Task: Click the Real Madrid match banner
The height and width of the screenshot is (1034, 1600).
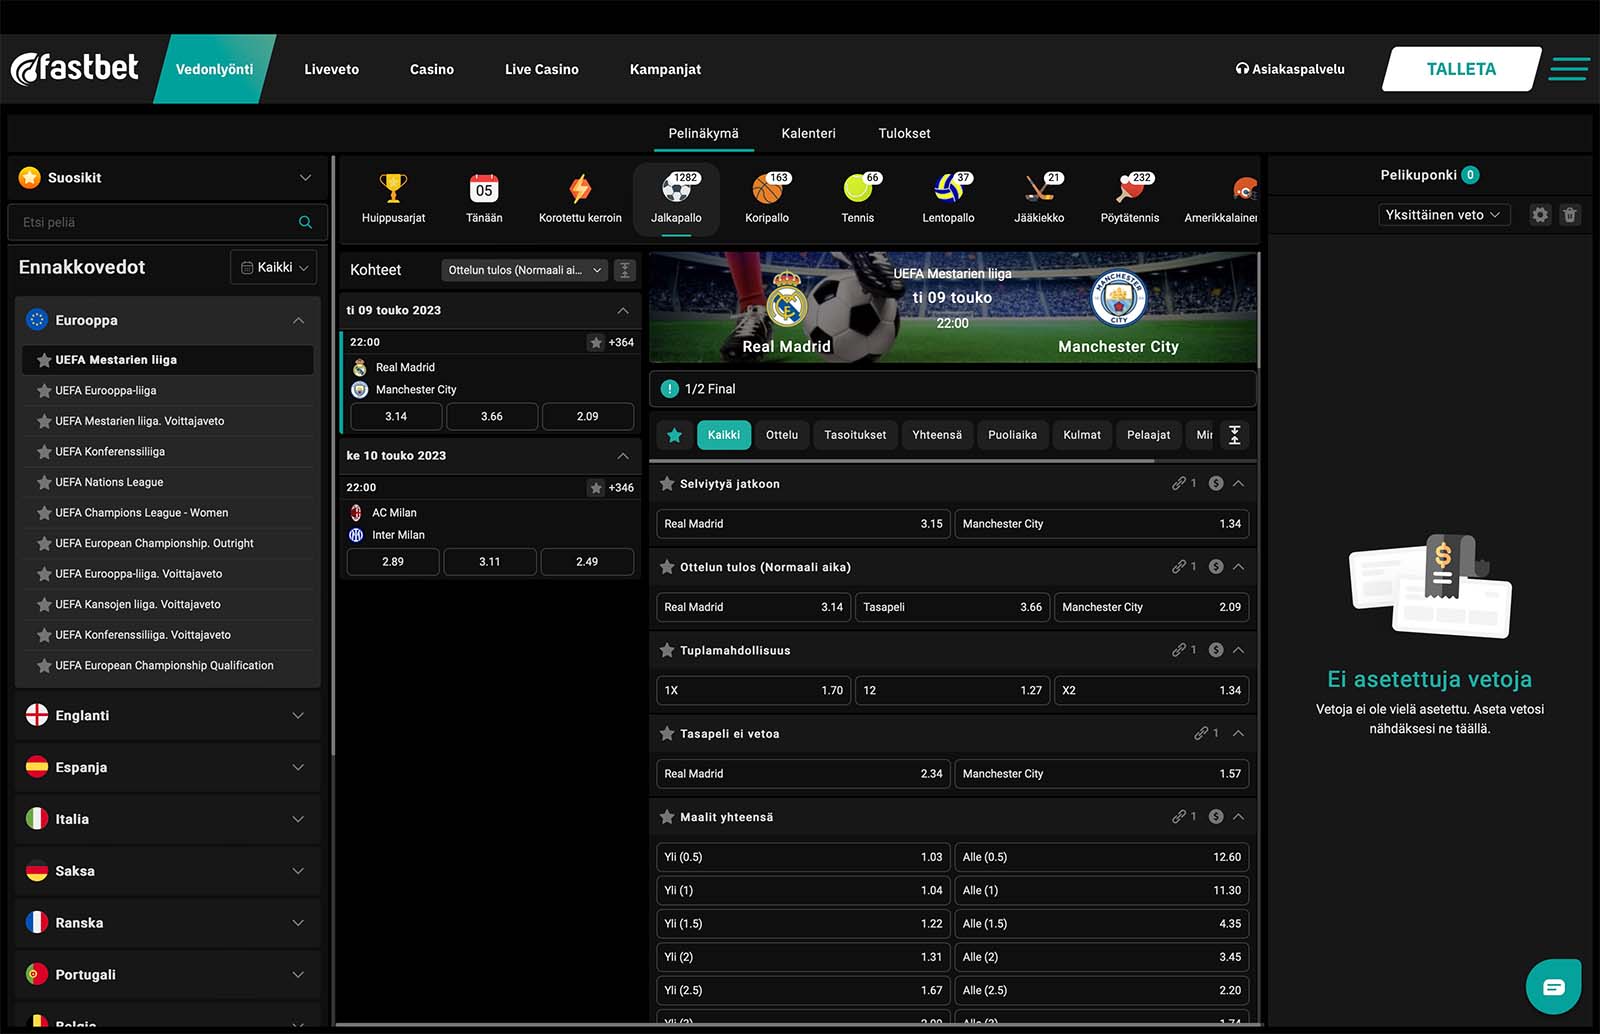Action: coord(953,308)
